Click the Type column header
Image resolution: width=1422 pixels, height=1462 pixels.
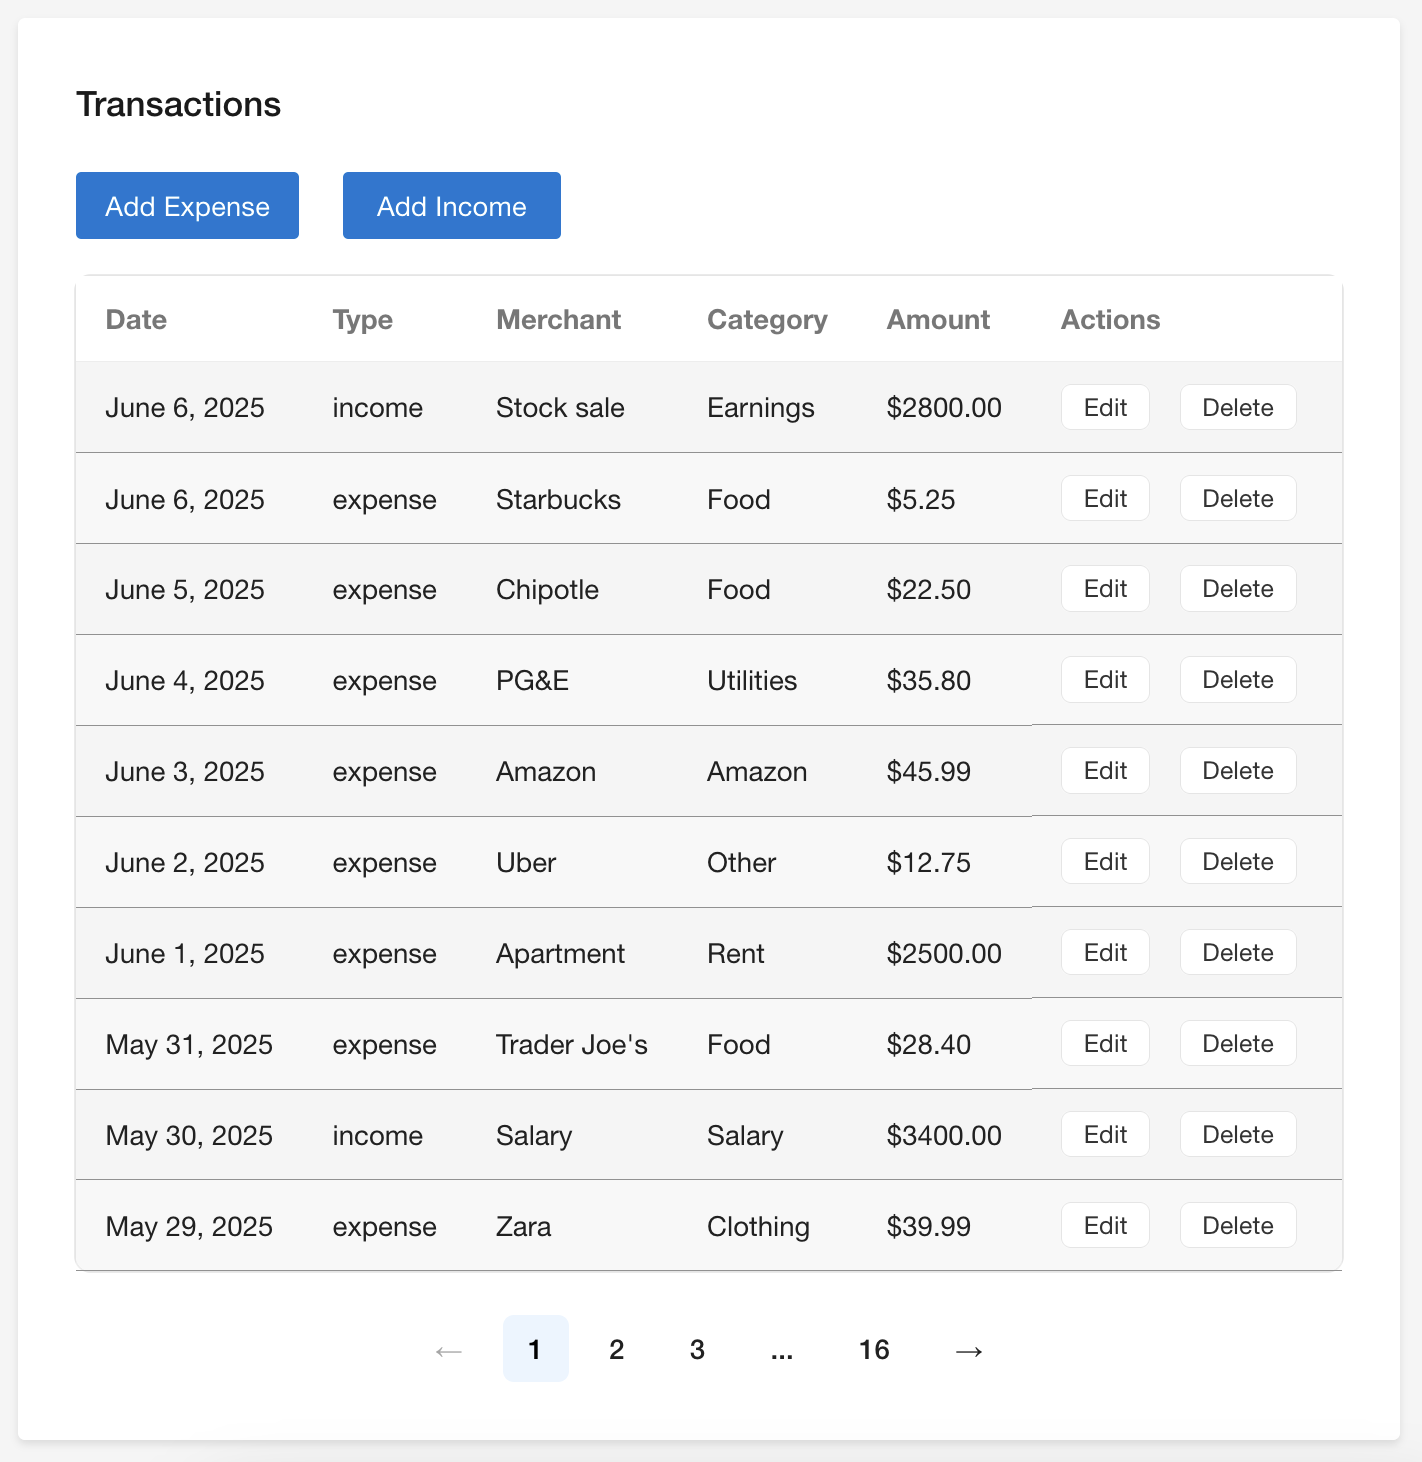click(x=362, y=320)
